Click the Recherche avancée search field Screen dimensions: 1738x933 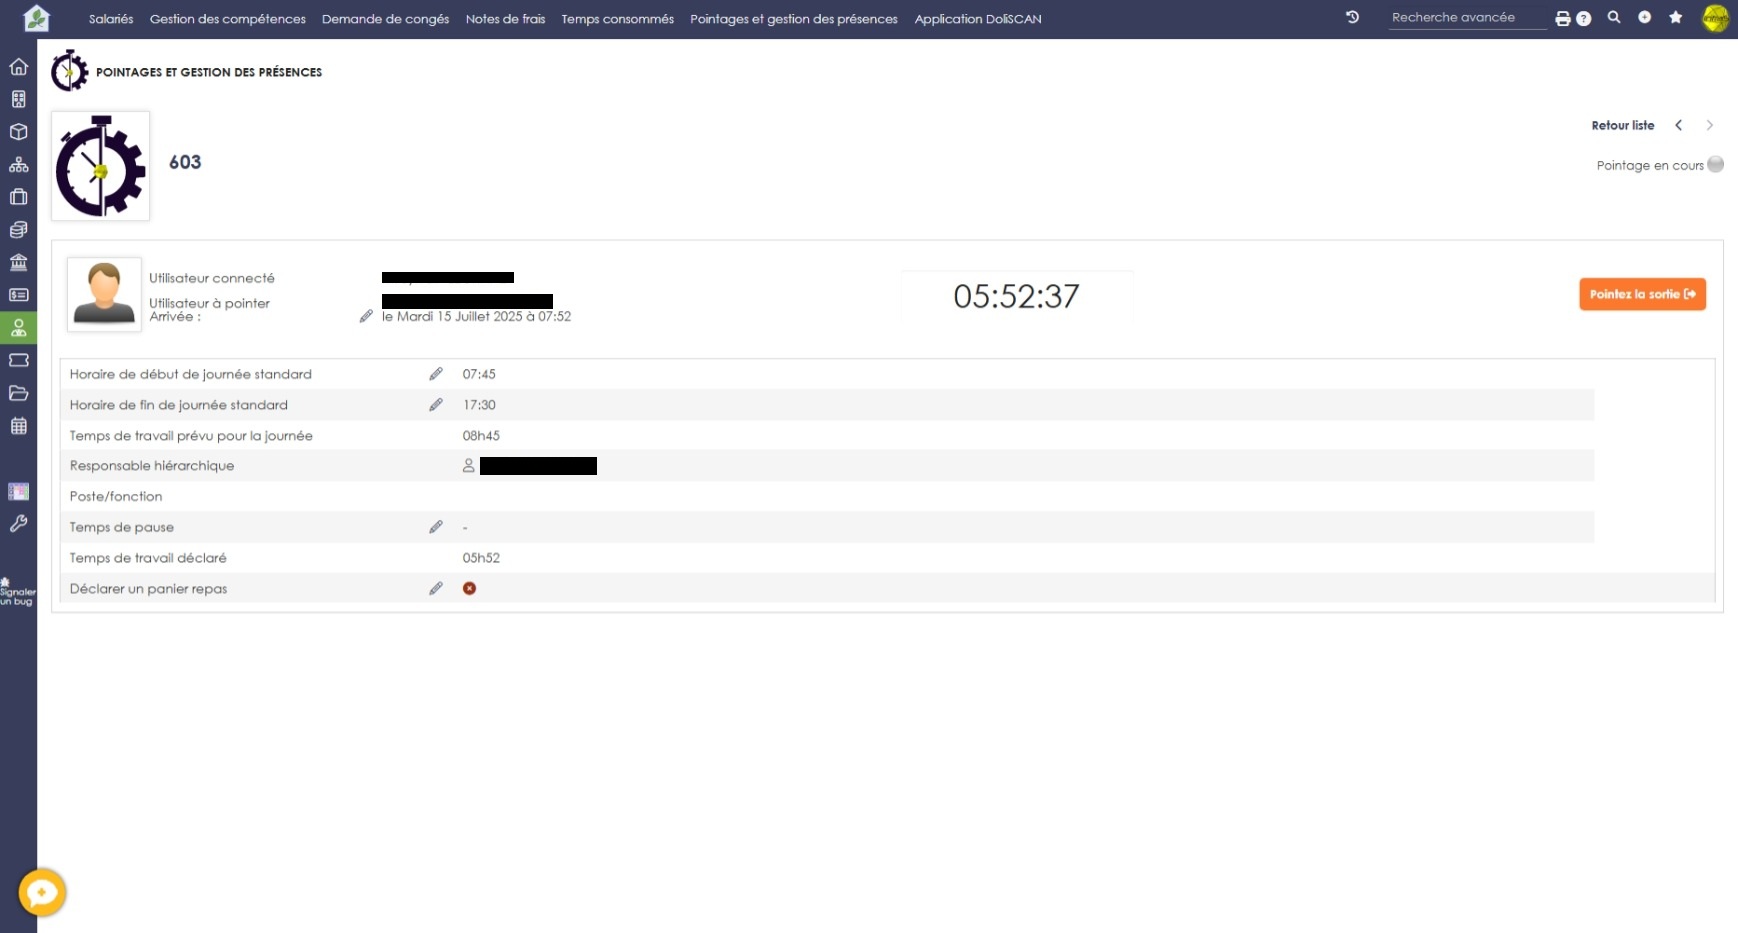(x=1467, y=18)
